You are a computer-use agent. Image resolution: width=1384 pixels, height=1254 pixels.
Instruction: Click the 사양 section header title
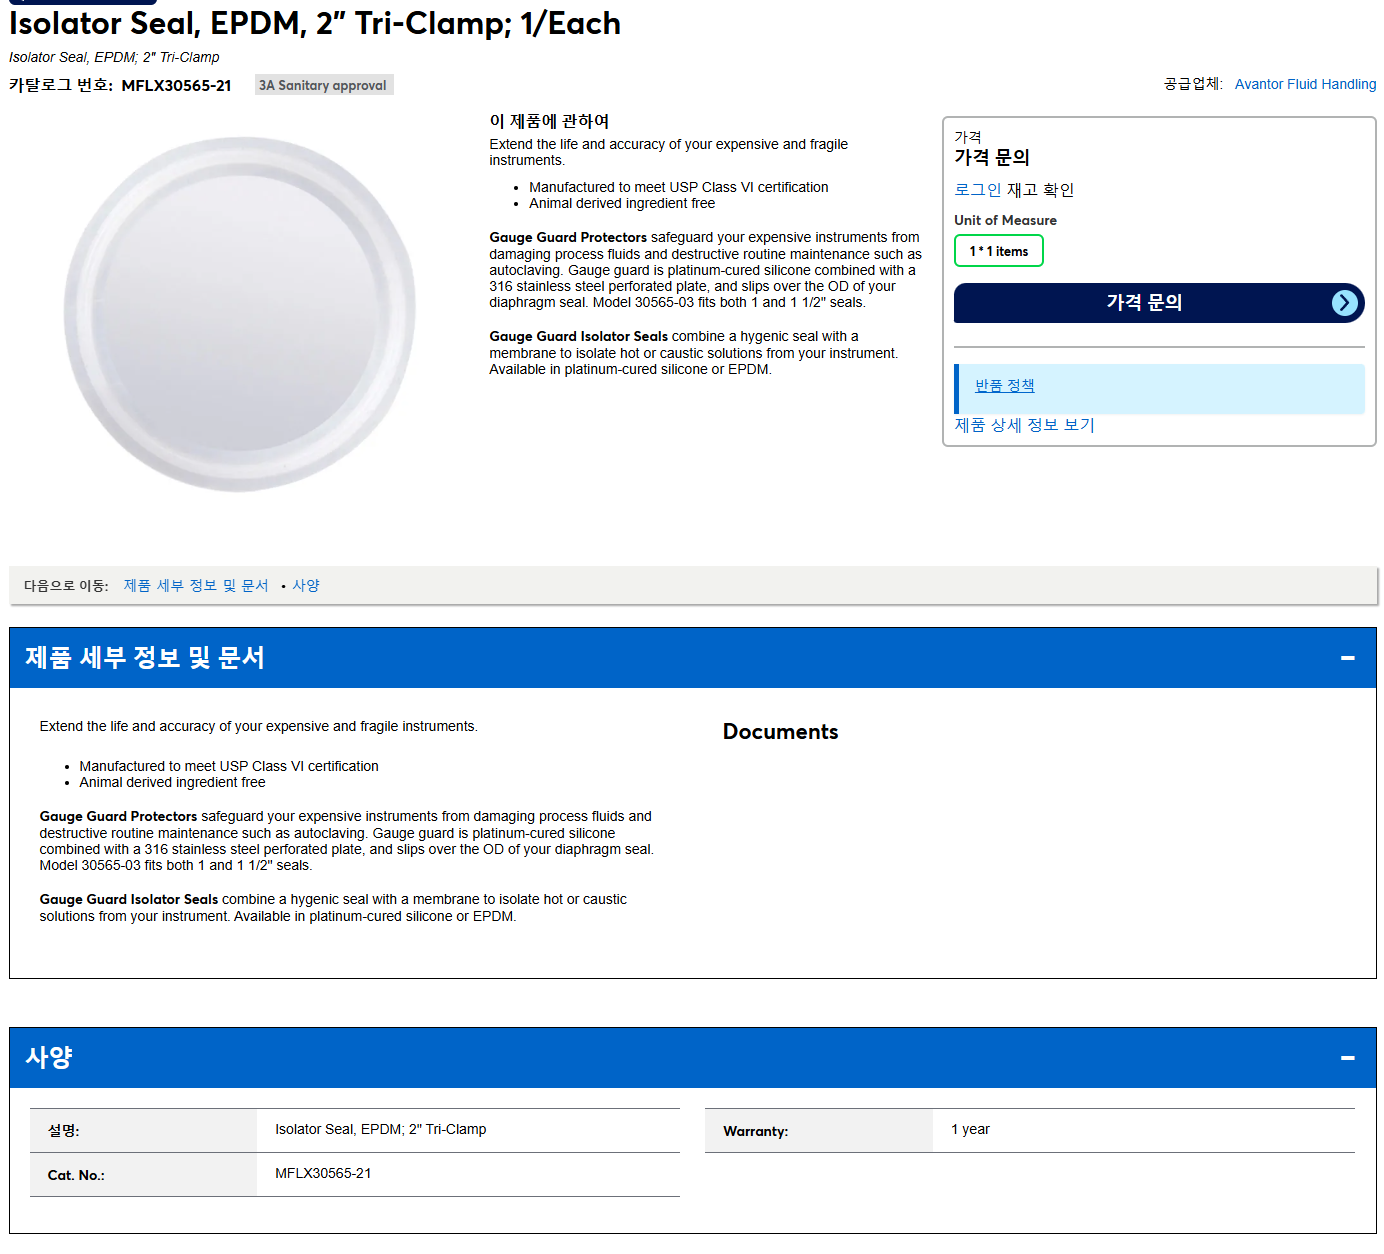click(49, 1058)
